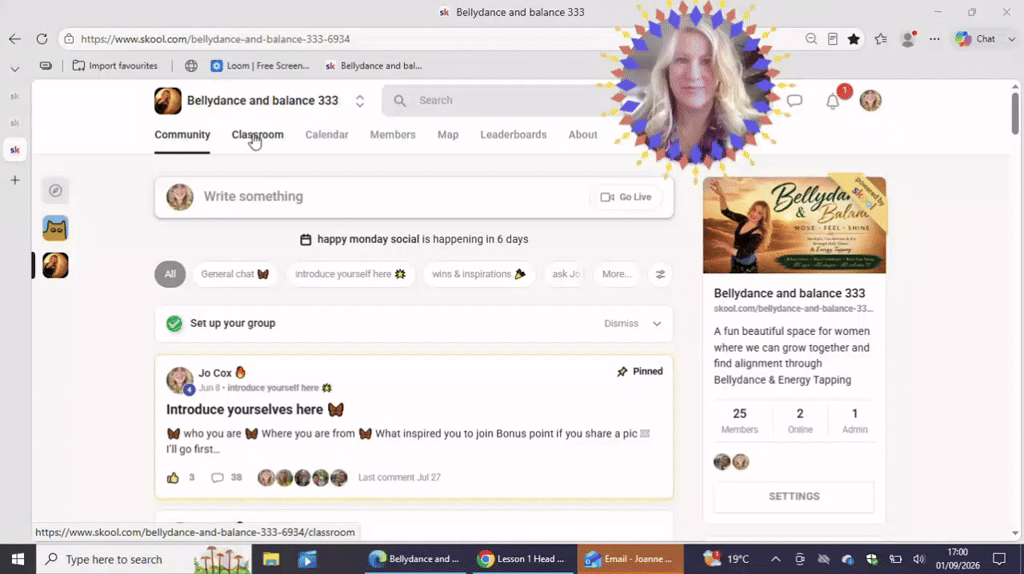Open comments on the pinned post
This screenshot has width=1024, height=574.
pos(217,478)
